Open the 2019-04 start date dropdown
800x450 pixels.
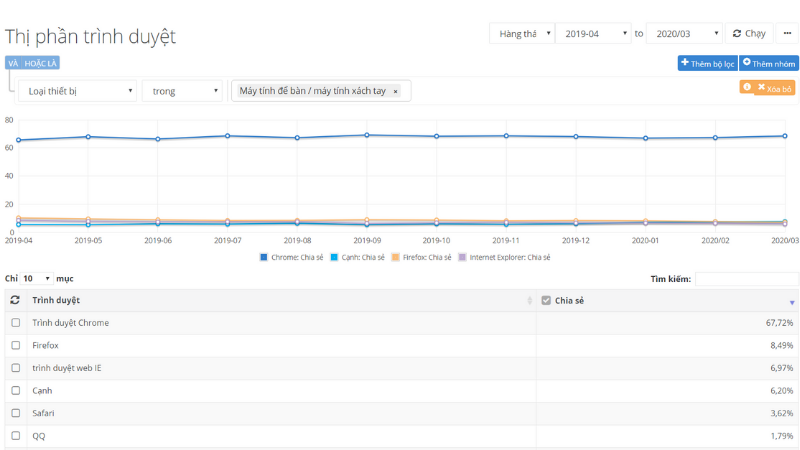point(593,33)
